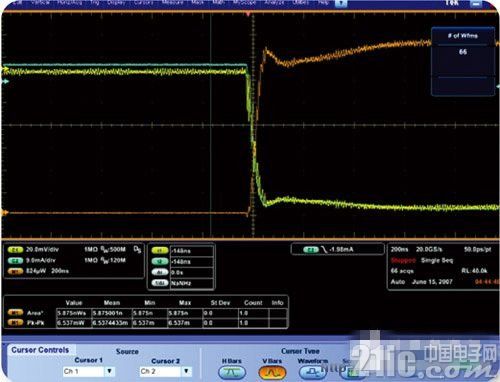Open the Measure menu
The width and height of the screenshot is (500, 382).
pos(172,2)
